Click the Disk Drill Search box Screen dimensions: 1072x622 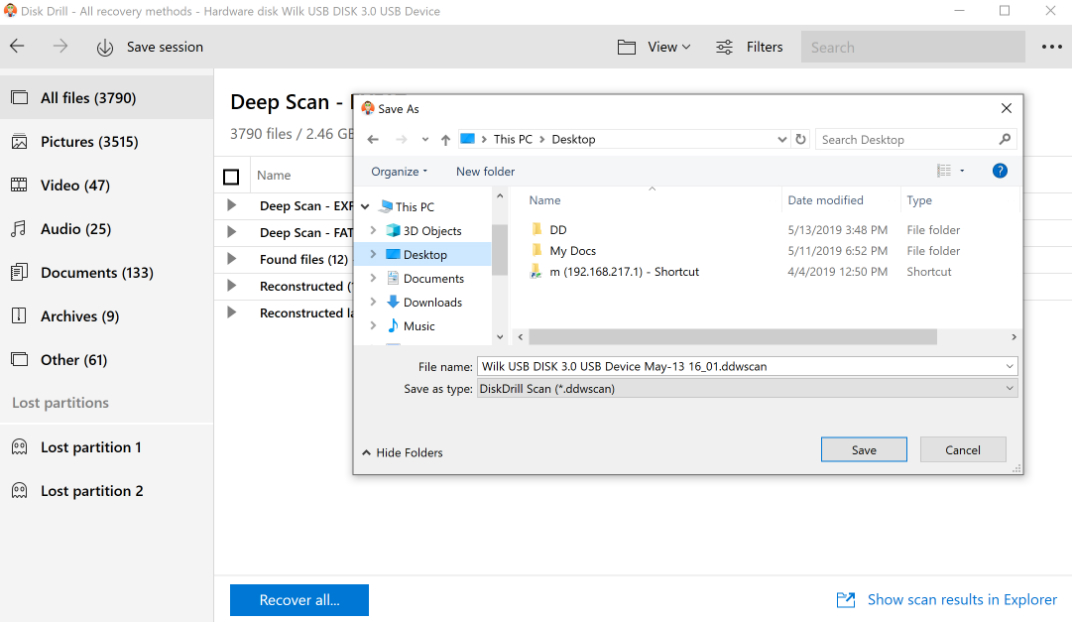pyautogui.click(x=913, y=47)
